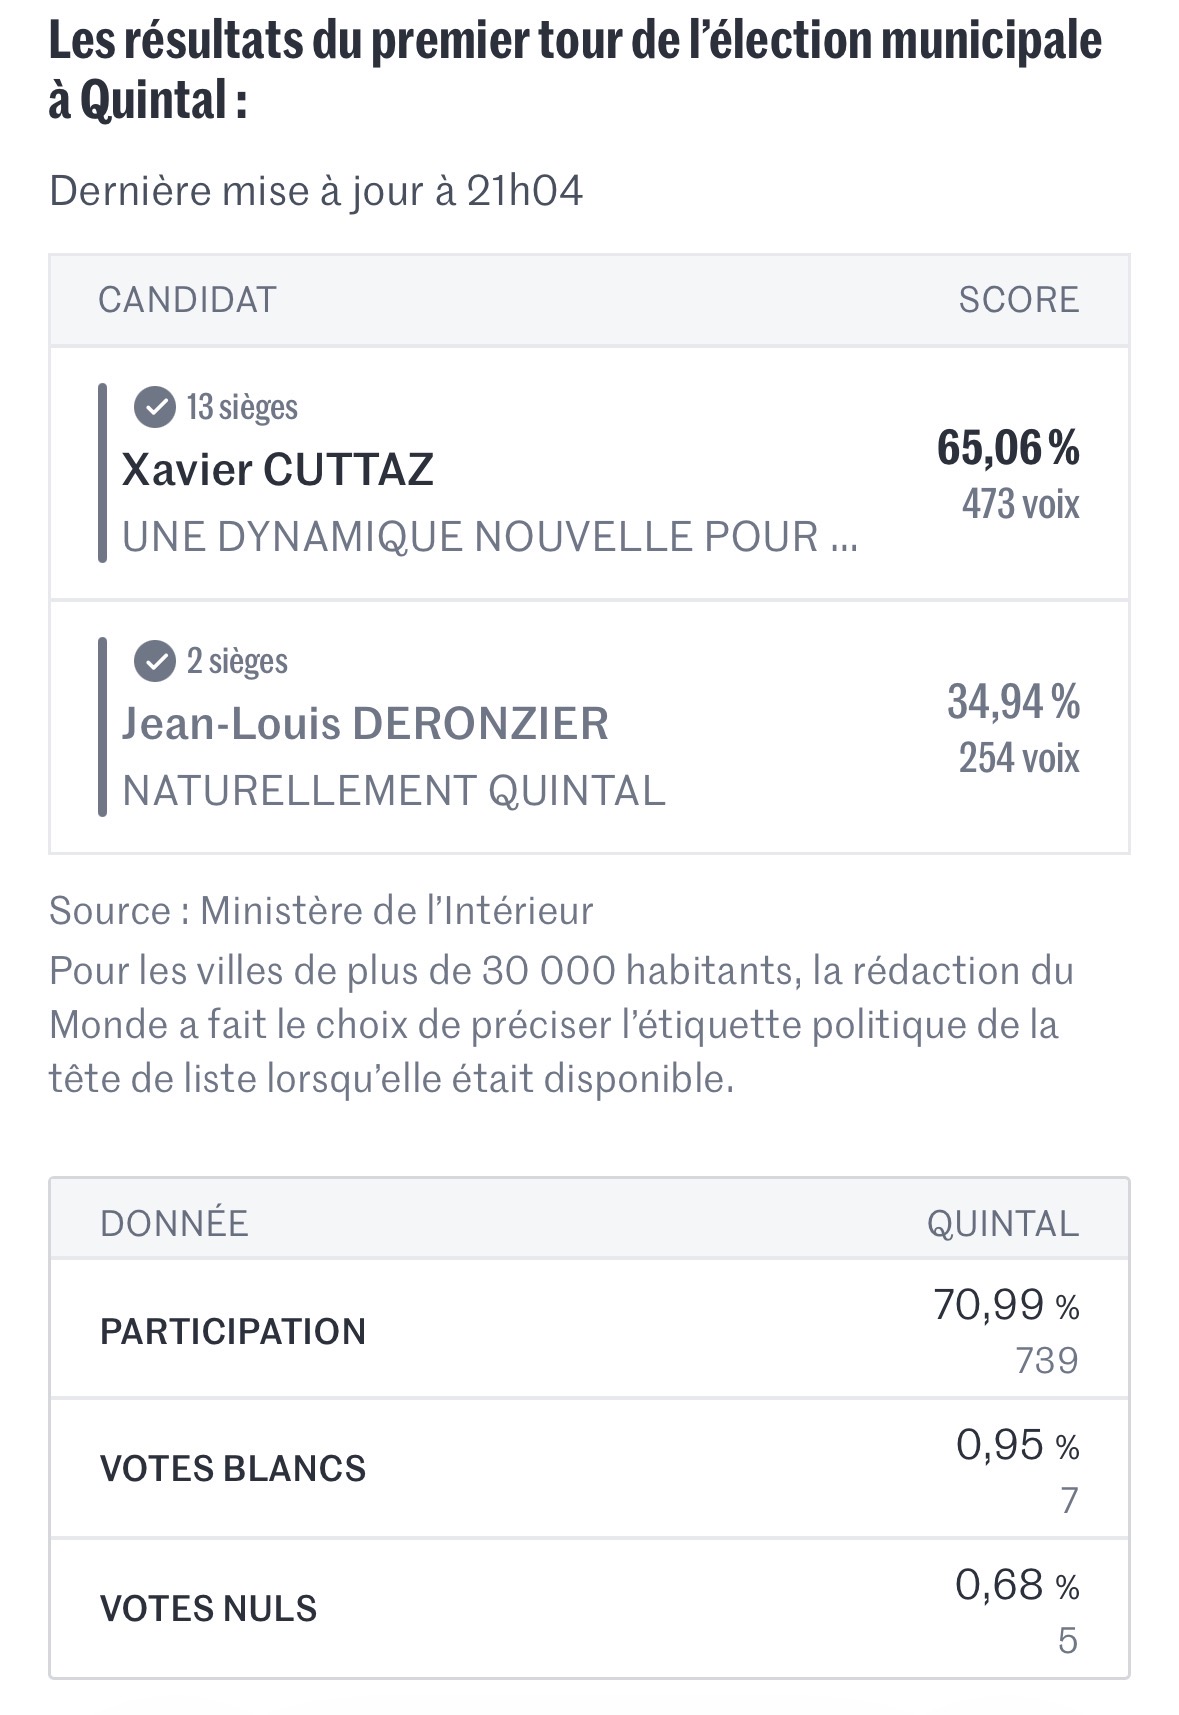The height and width of the screenshot is (1715, 1179).
Task: Select the VOTES NULS row label
Action: 208,1608
